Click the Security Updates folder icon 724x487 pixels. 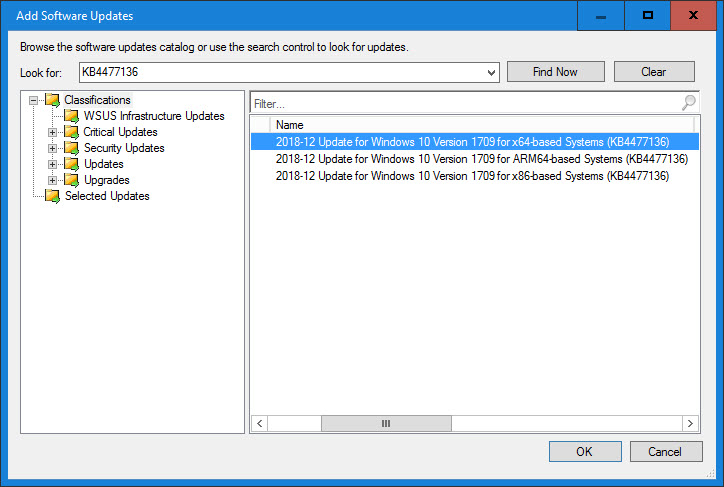[x=71, y=148]
